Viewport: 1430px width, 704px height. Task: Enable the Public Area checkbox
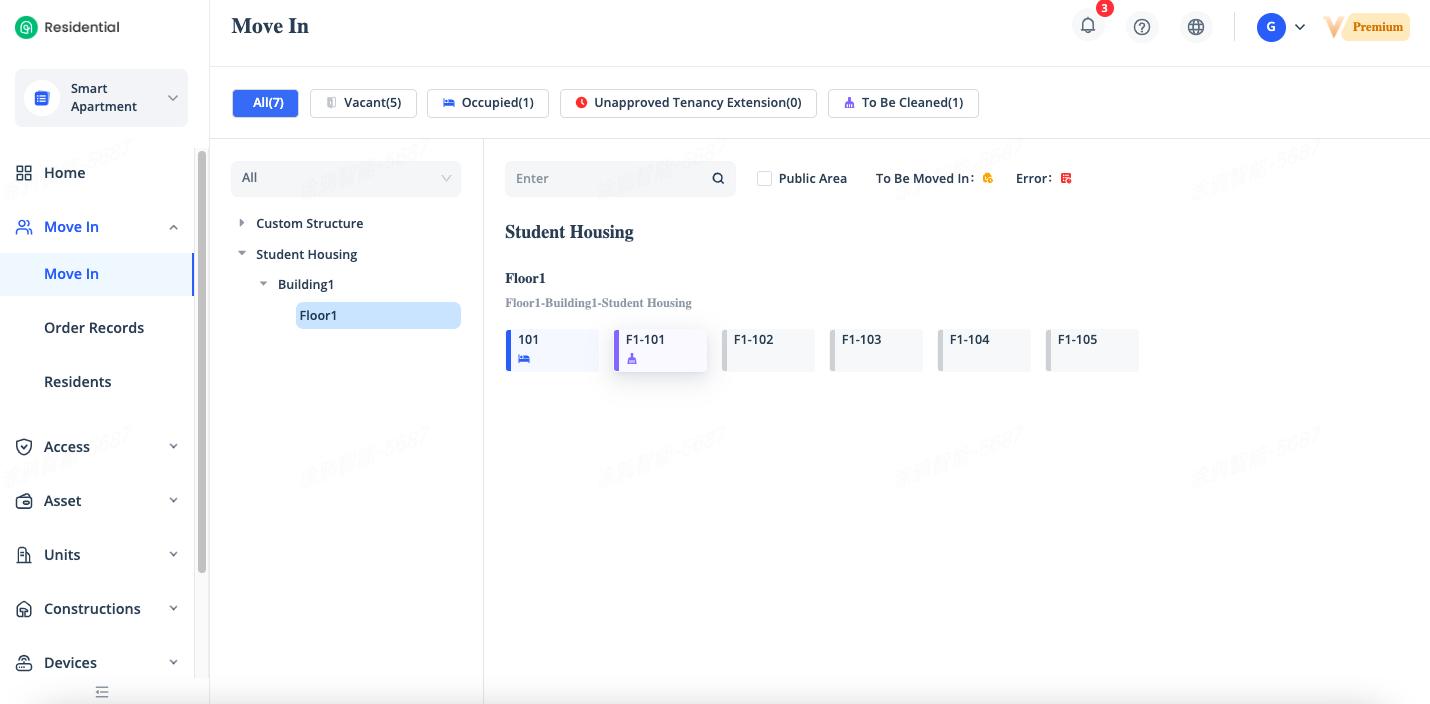point(765,179)
